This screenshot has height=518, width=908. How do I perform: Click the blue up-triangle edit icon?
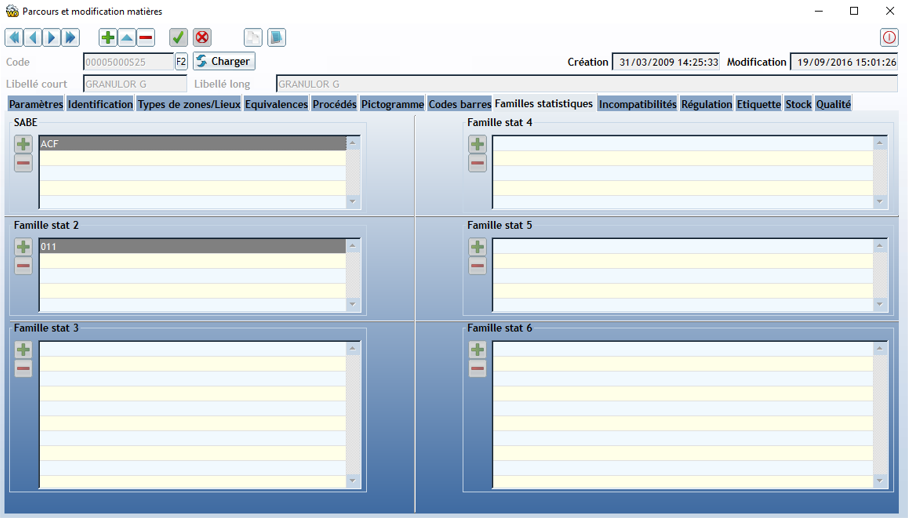pyautogui.click(x=127, y=38)
